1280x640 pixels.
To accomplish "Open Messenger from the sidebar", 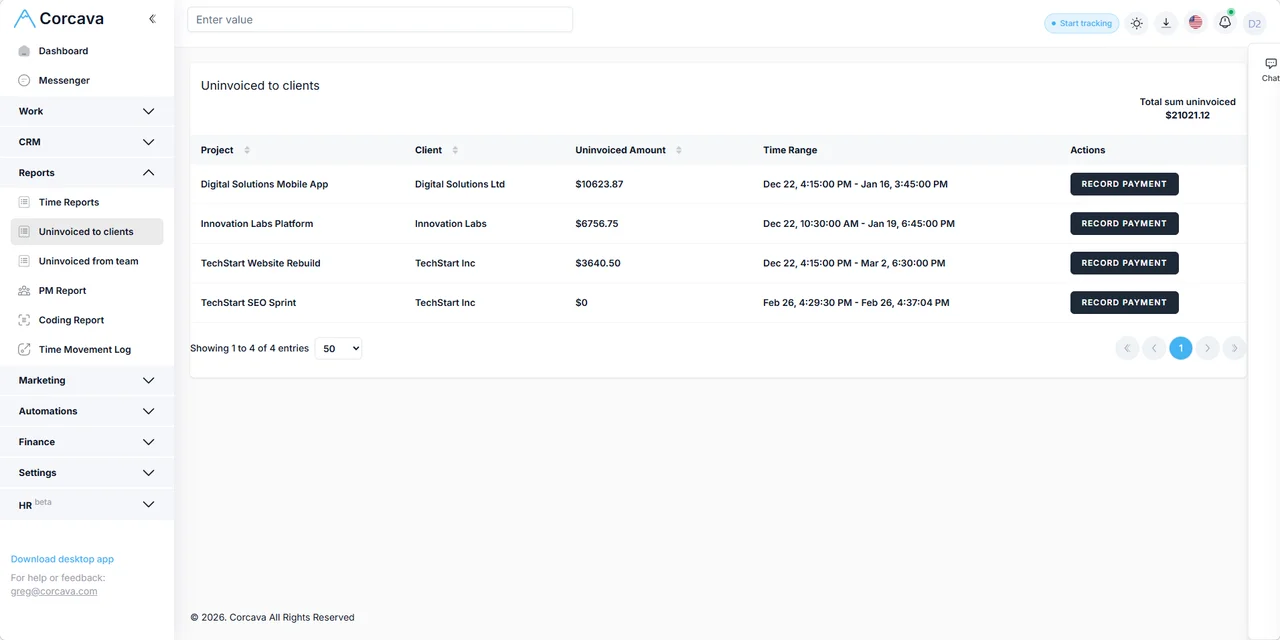I will (x=64, y=80).
